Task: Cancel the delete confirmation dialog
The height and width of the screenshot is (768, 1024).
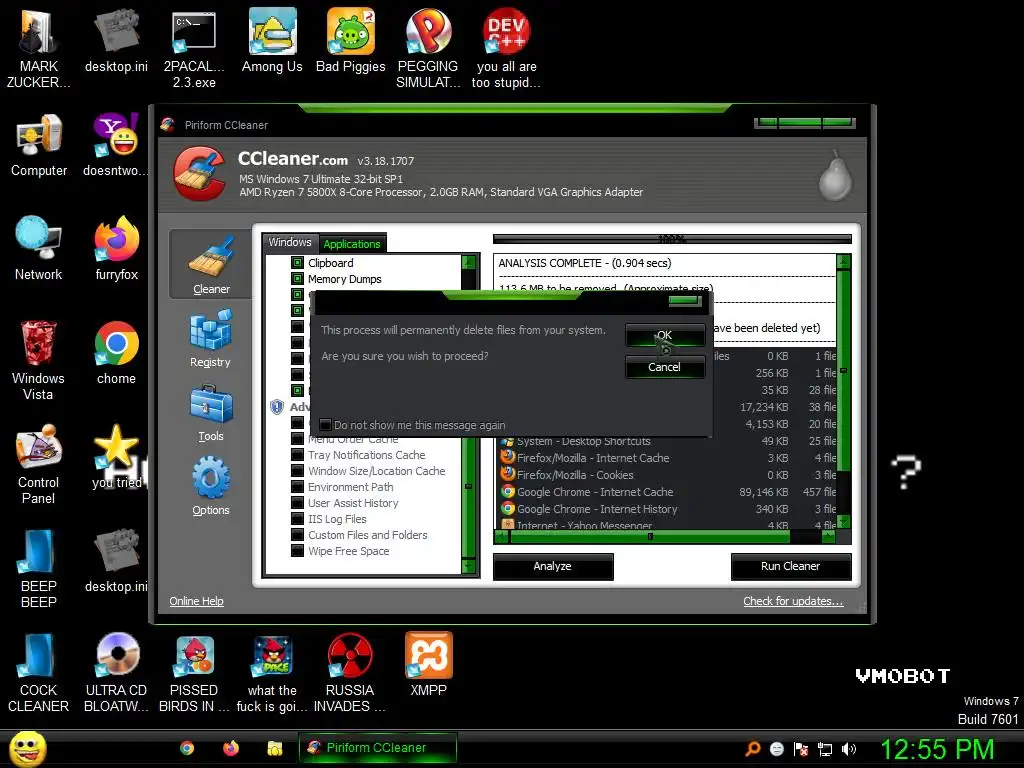Action: click(665, 367)
